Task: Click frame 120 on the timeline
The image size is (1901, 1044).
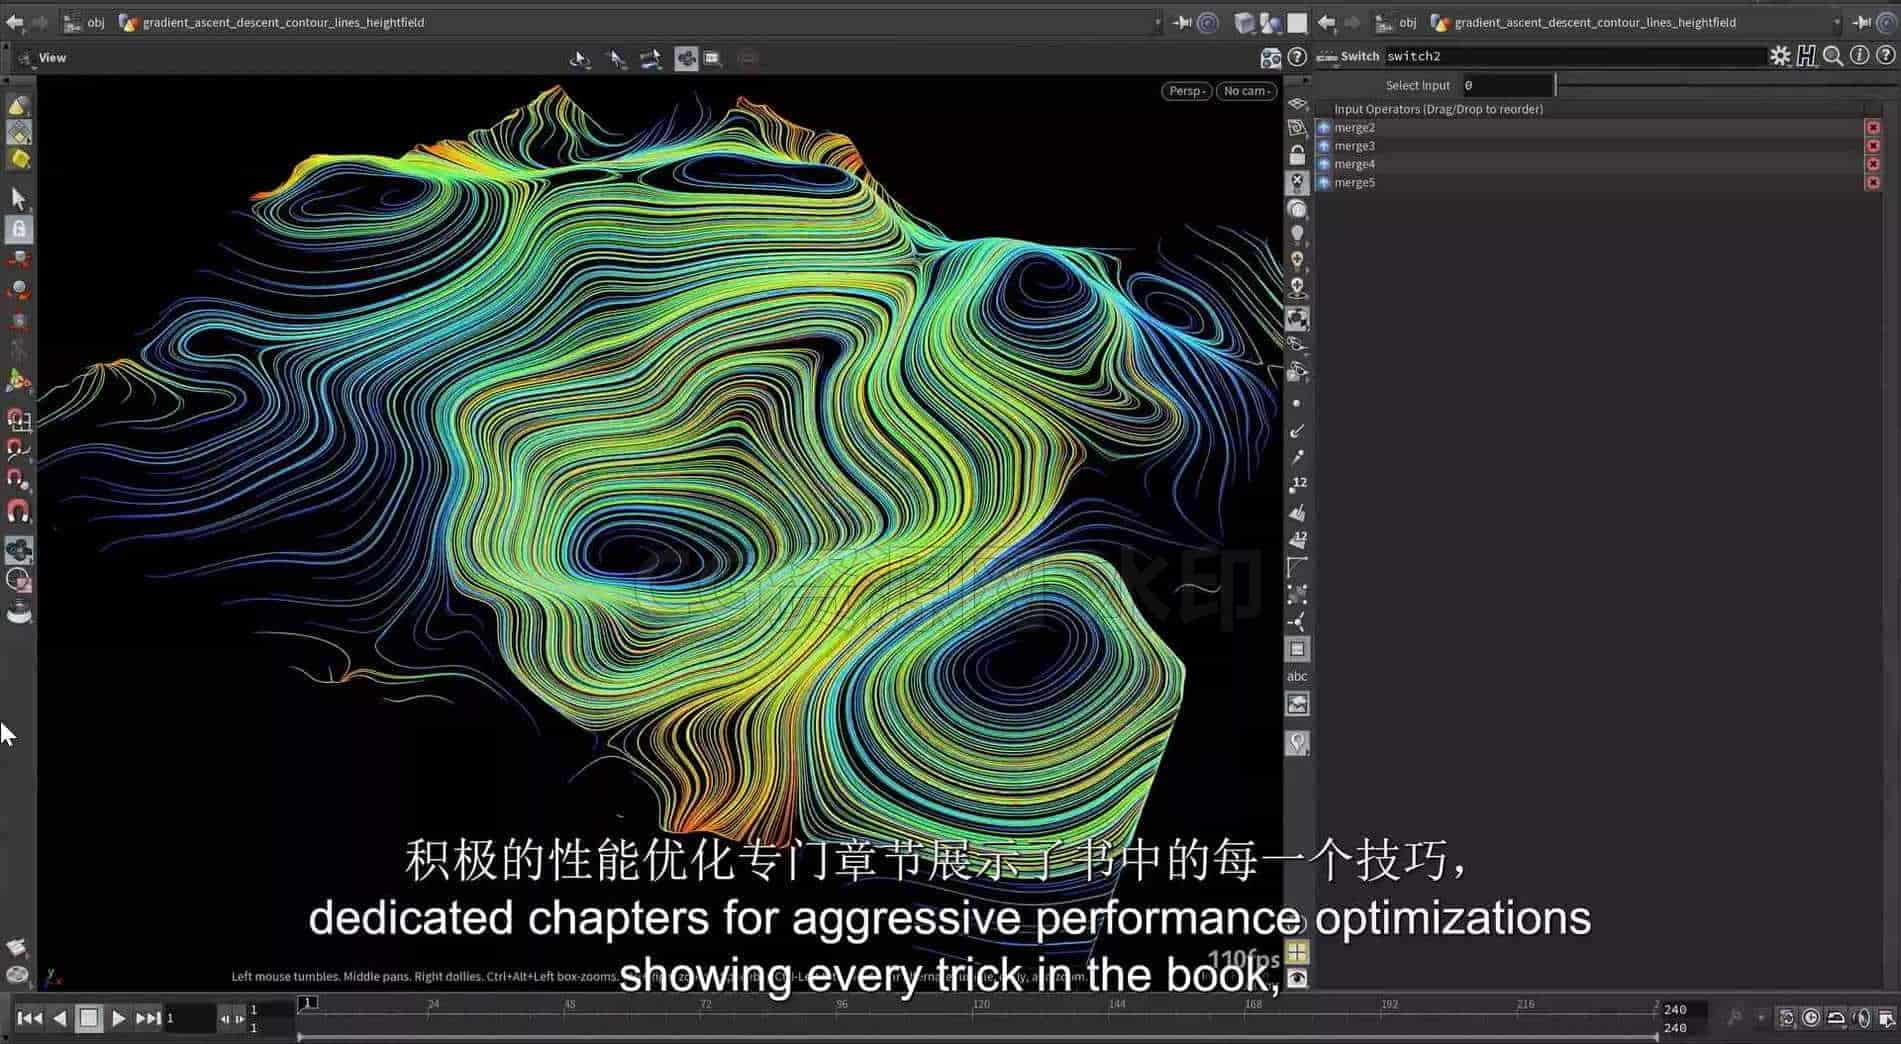Action: [981, 1006]
